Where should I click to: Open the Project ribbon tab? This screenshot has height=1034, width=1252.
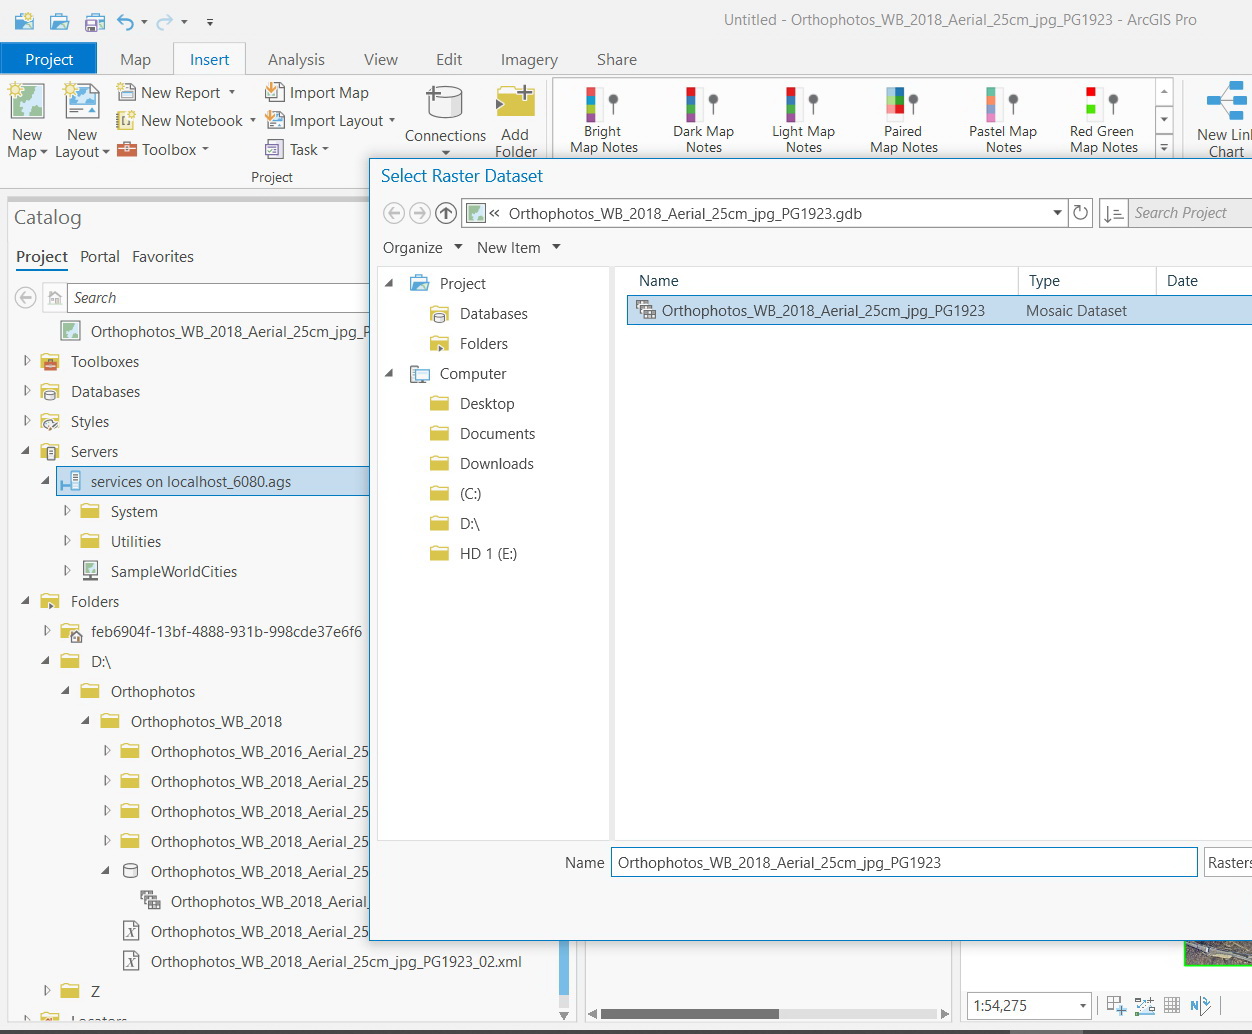[49, 59]
